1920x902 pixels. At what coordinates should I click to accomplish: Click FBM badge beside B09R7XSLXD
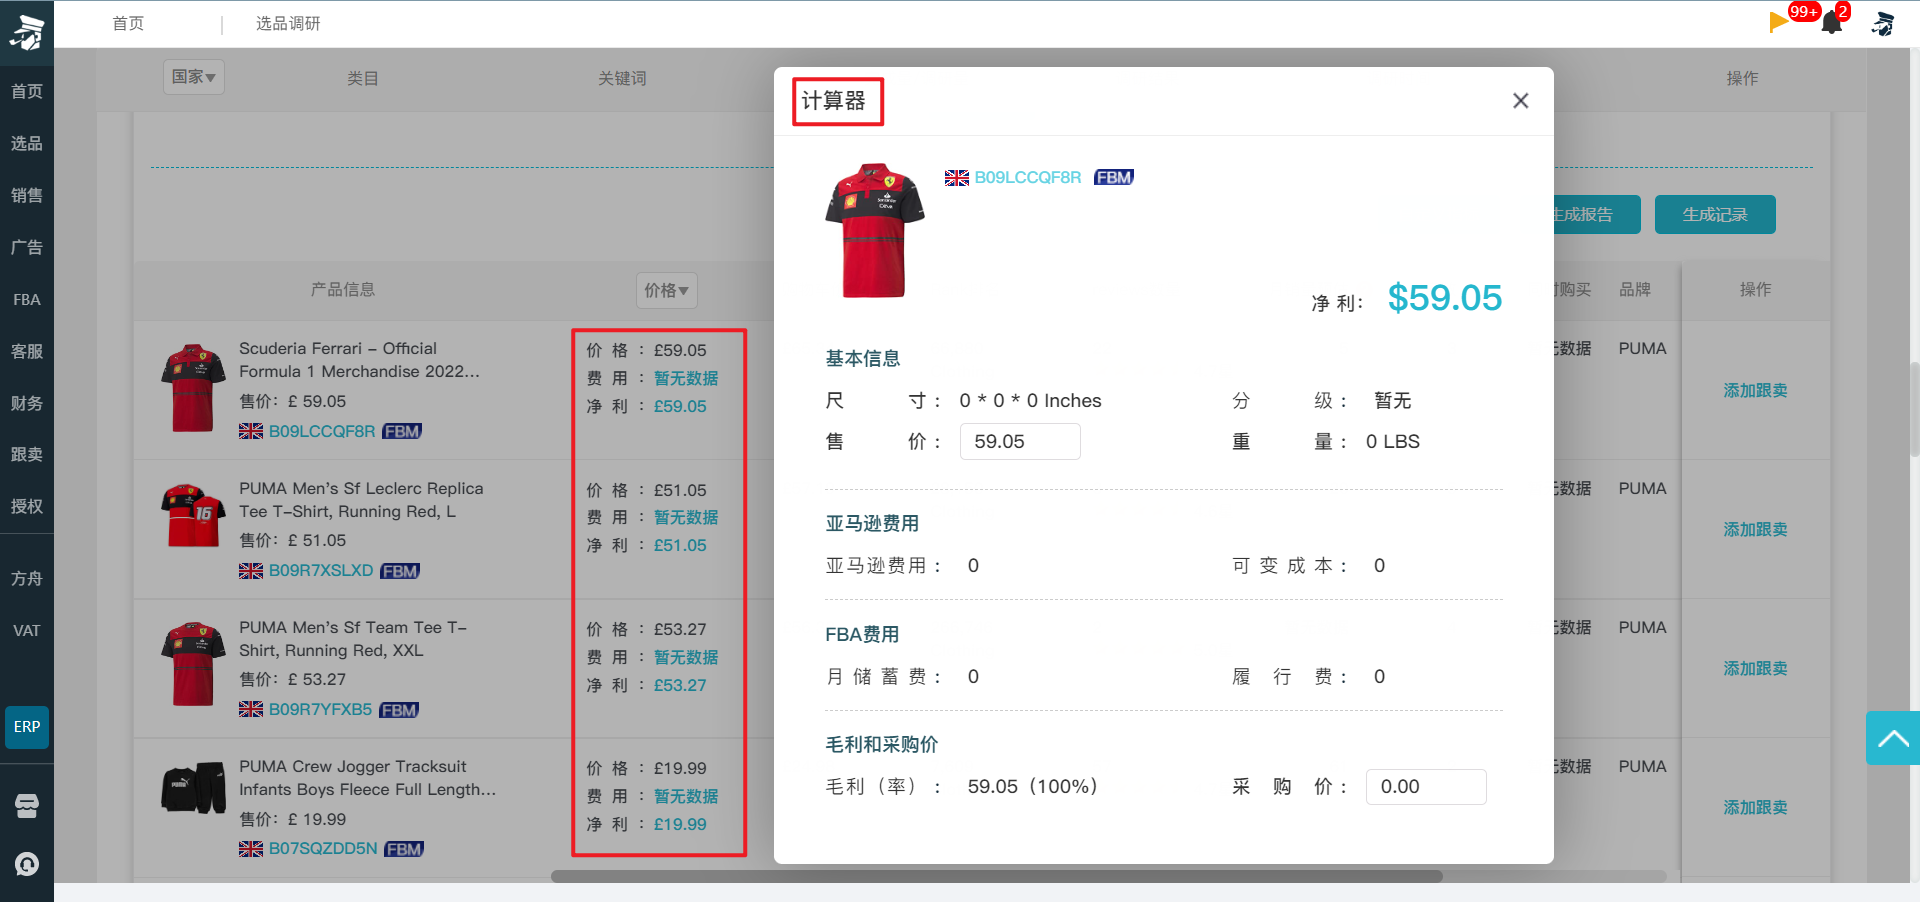click(x=400, y=571)
